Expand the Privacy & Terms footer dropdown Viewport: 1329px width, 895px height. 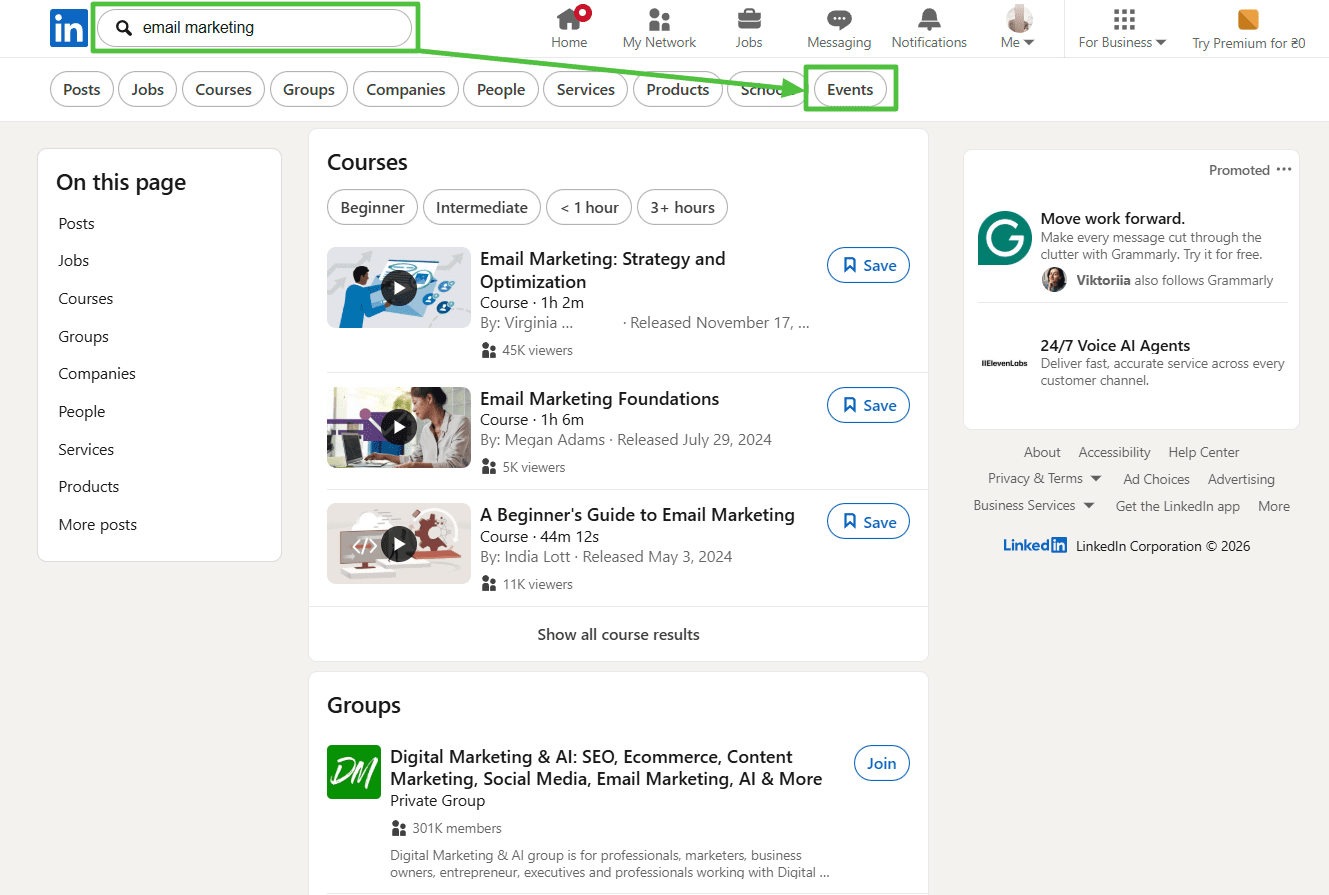(1044, 479)
